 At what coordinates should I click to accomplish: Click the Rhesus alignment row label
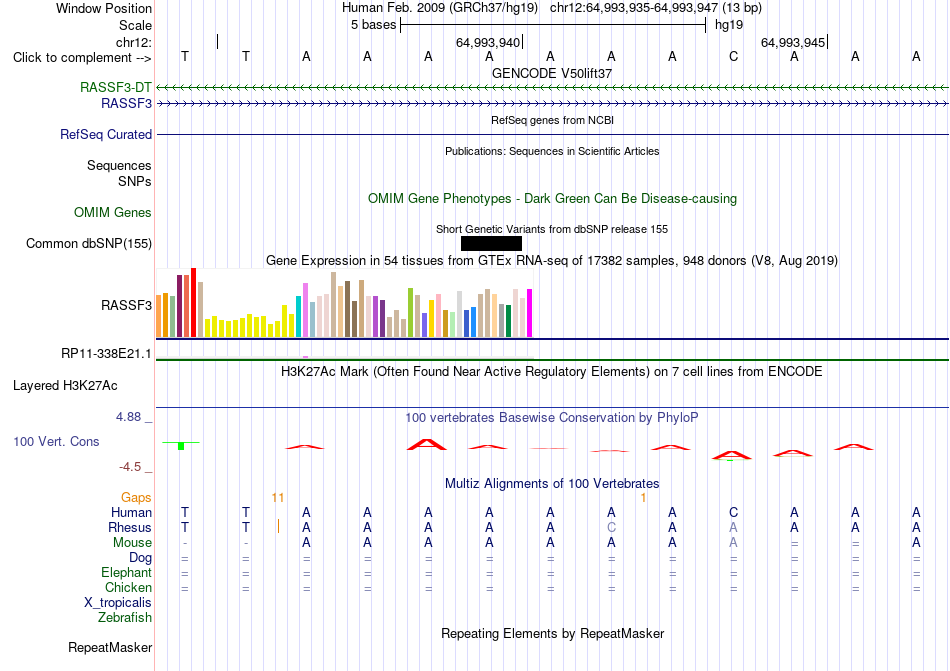tap(130, 528)
